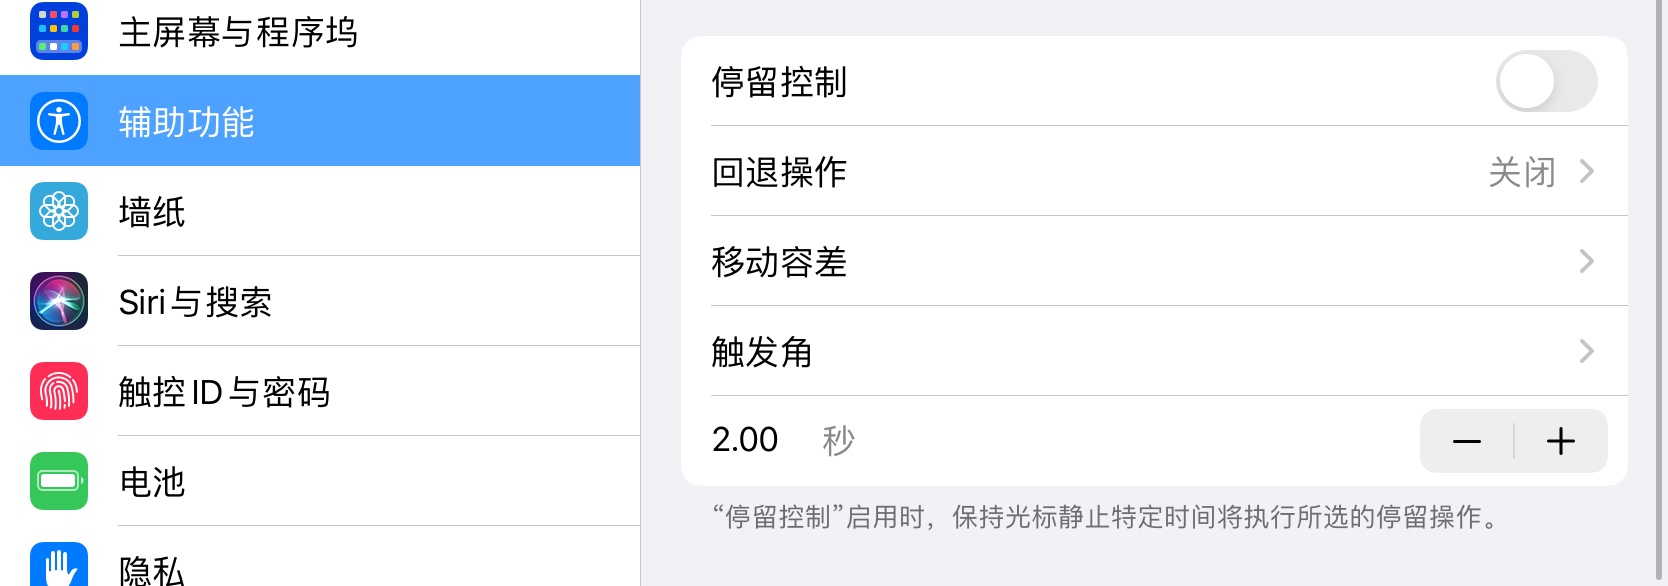The image size is (1668, 586).
Task: Click the Accessibility (辅助功能) icon
Action: [59, 121]
